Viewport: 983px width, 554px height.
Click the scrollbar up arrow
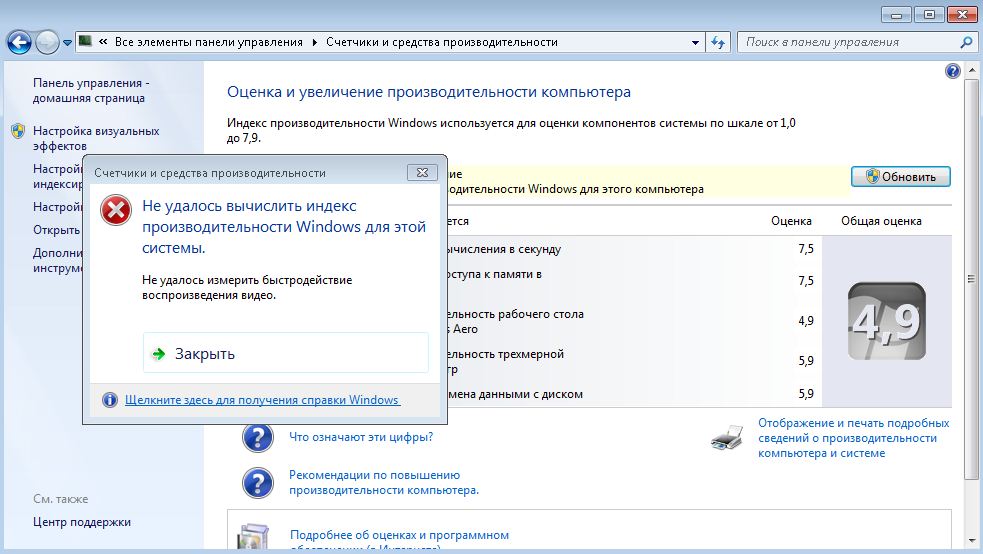point(972,70)
